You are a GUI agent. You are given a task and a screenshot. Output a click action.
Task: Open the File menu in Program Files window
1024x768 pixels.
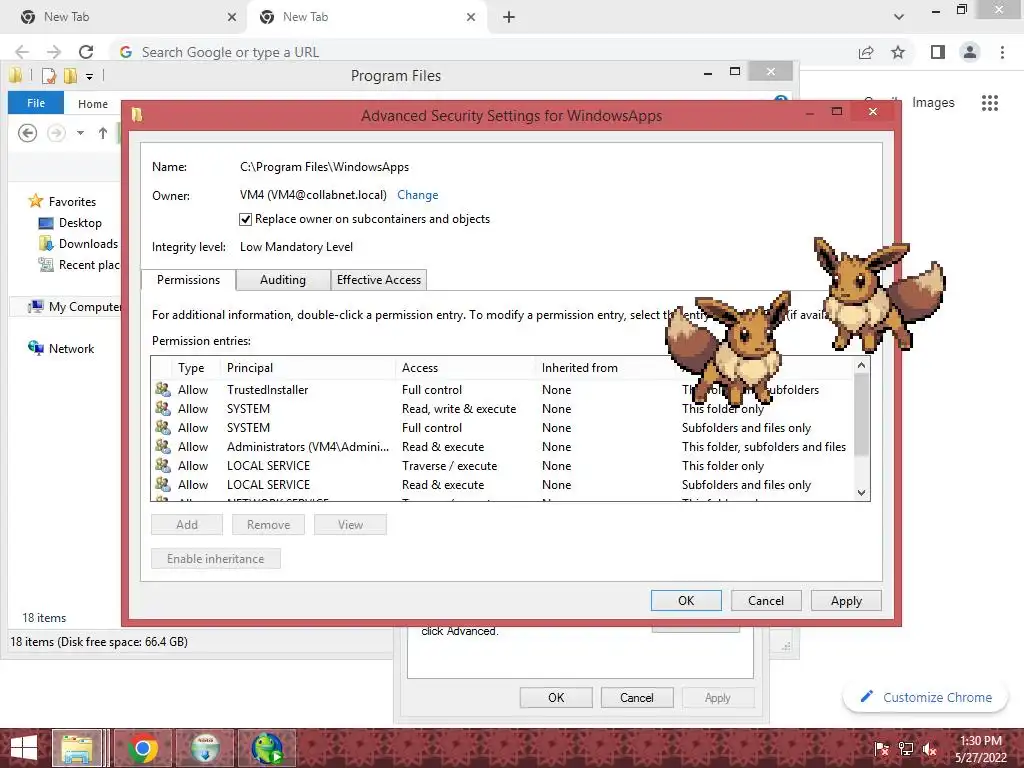(x=36, y=103)
